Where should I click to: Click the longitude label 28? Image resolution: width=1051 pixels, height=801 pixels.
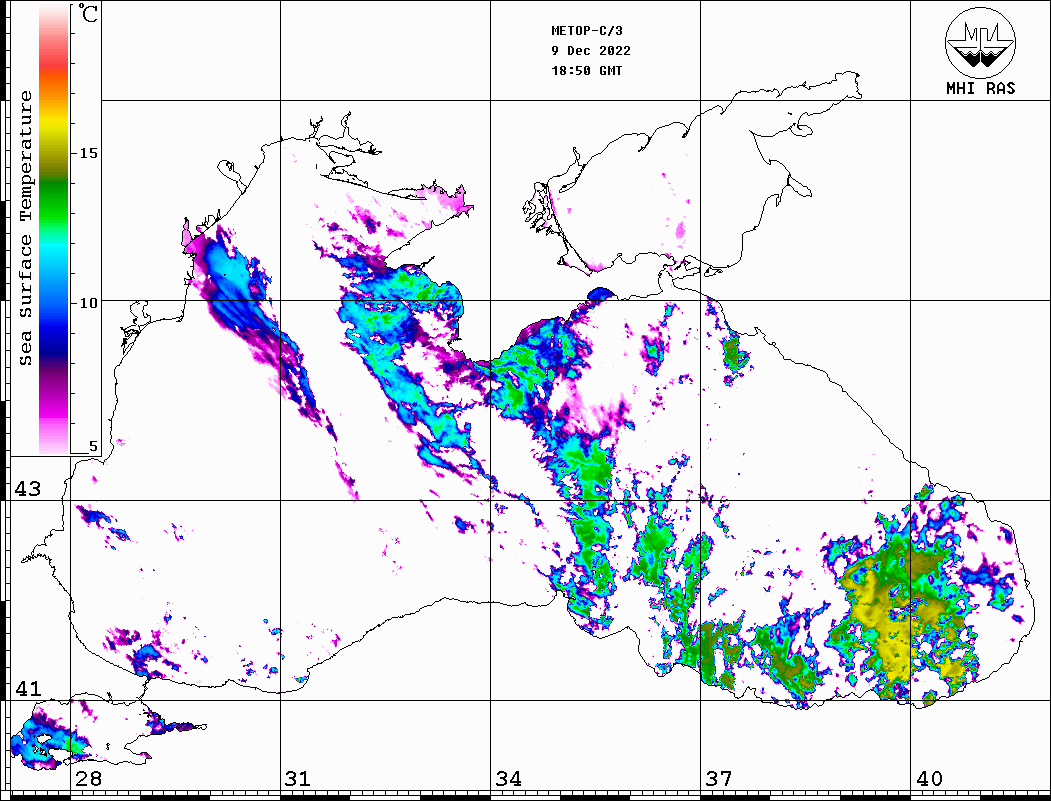88,779
